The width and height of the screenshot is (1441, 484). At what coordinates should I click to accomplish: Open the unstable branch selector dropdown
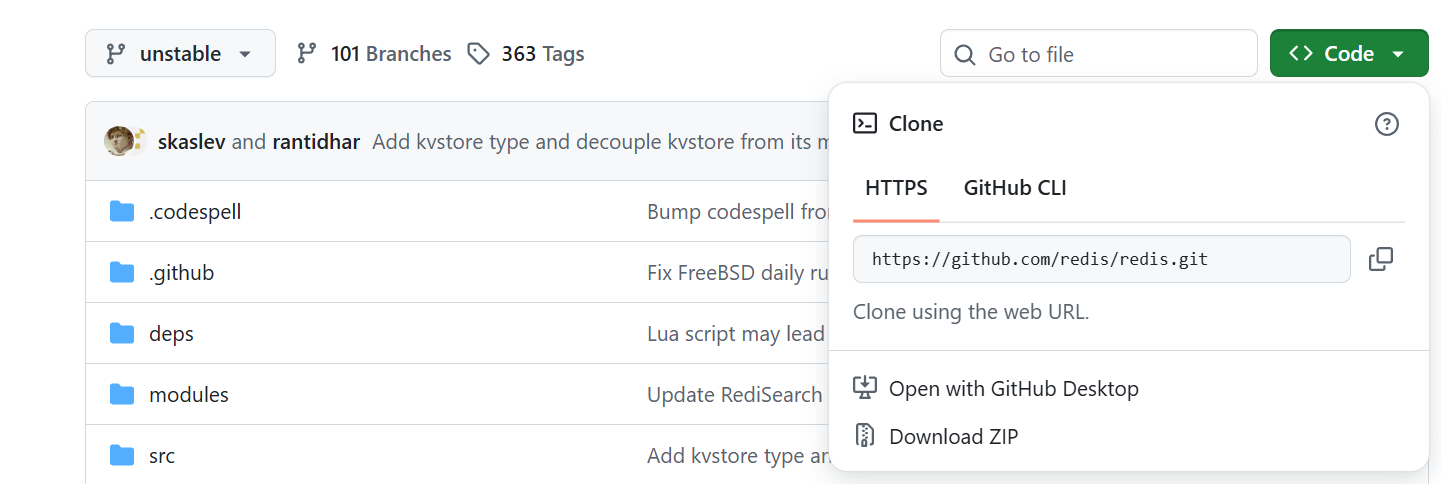click(x=180, y=53)
